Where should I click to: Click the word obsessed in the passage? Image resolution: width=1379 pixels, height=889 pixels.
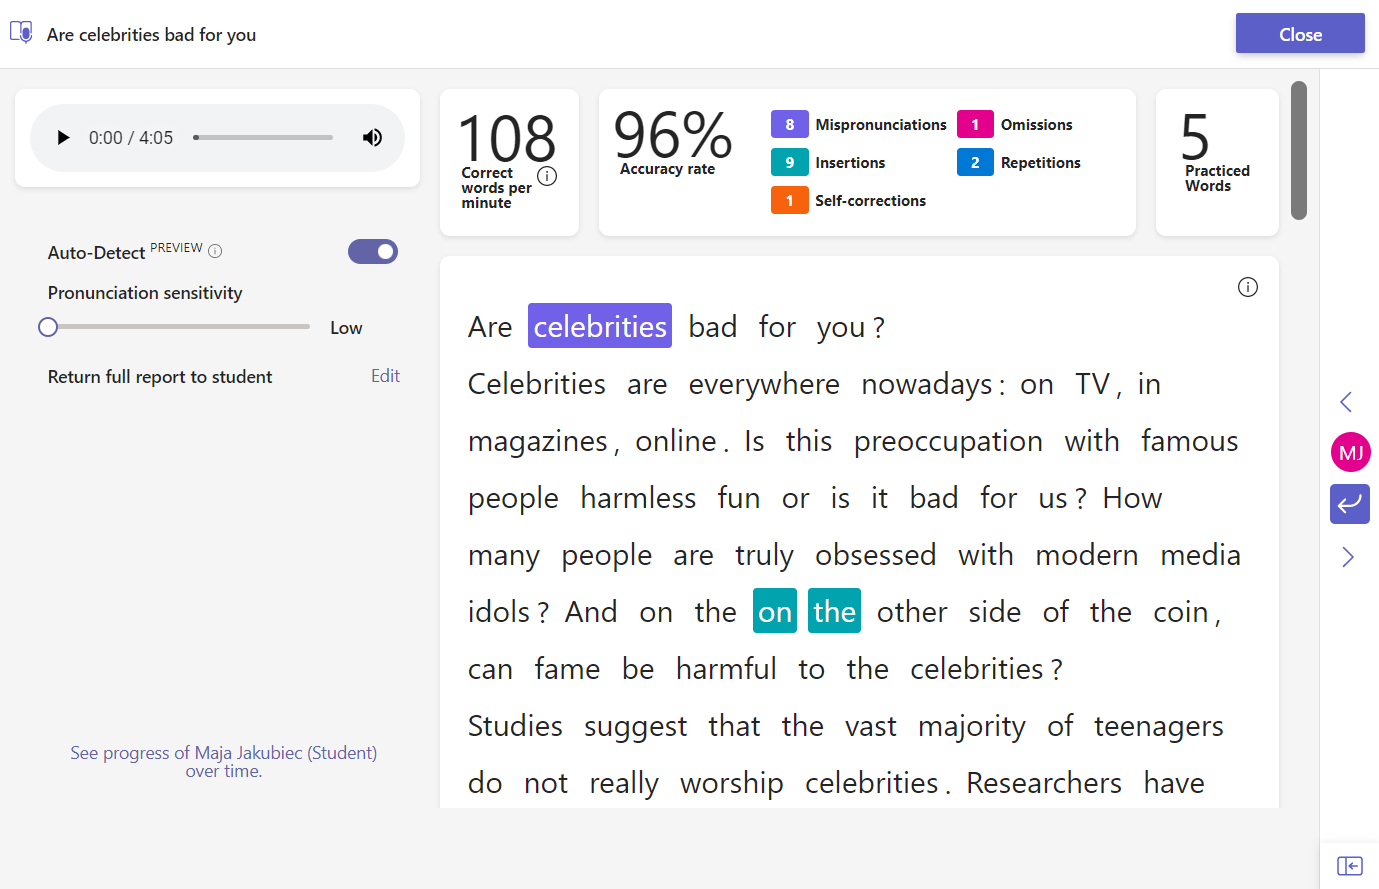(x=876, y=554)
